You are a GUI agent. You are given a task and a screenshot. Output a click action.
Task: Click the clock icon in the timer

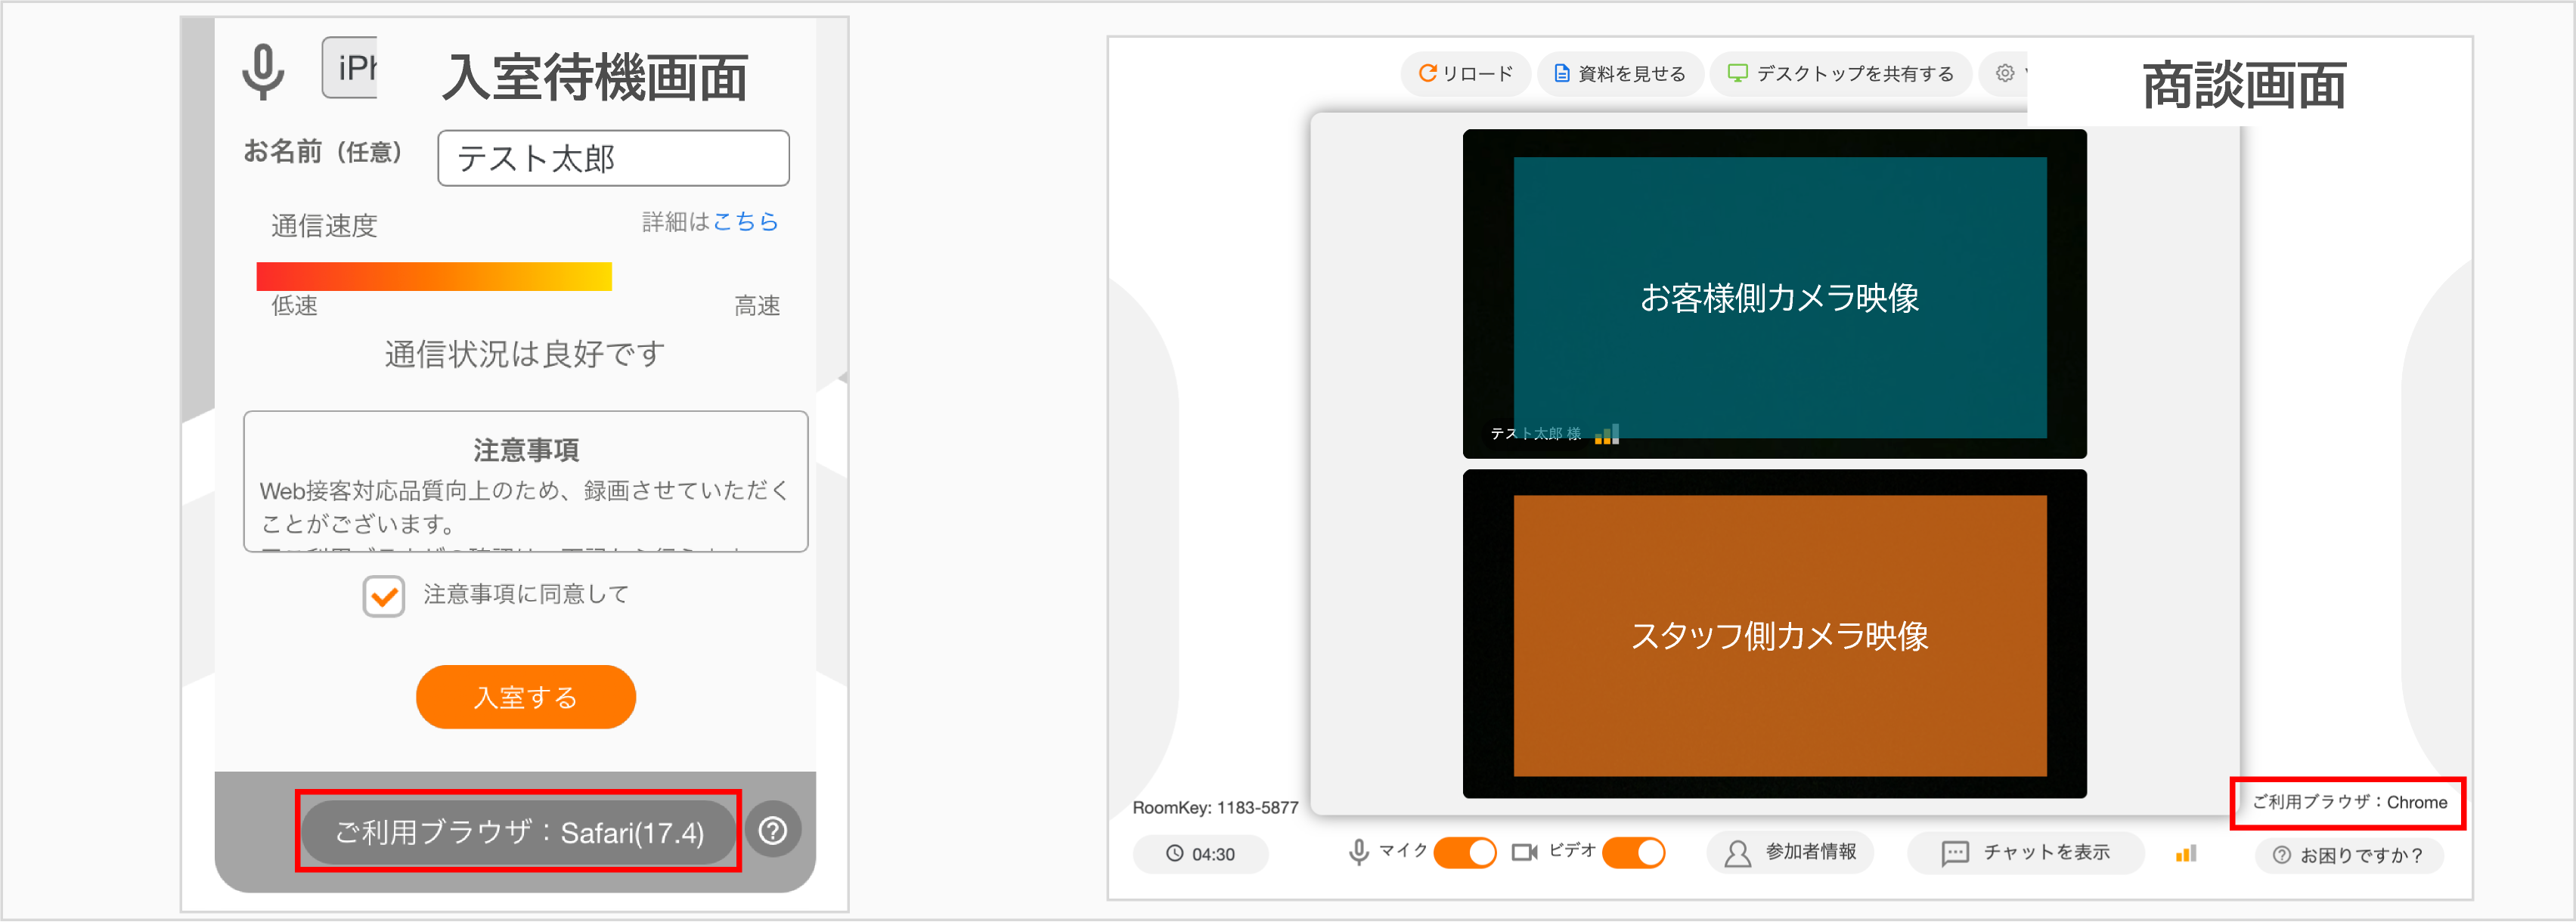pos(1175,854)
